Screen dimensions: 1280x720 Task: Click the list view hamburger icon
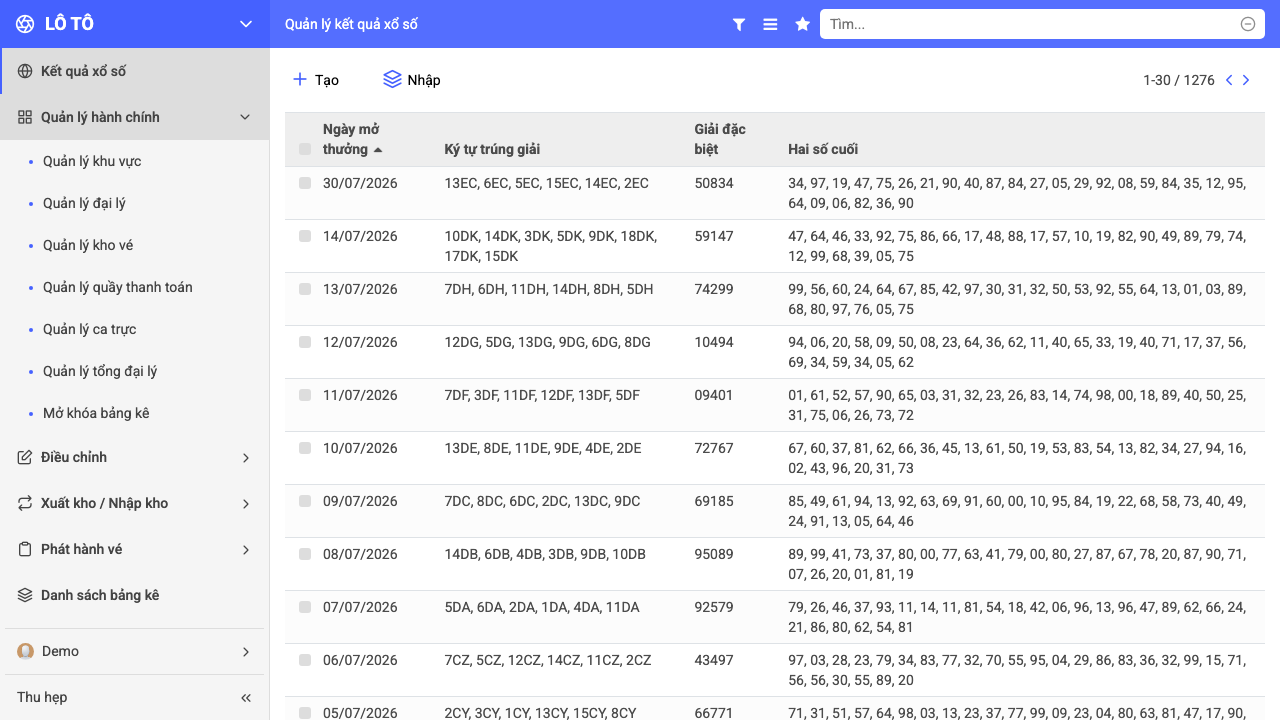click(x=770, y=24)
